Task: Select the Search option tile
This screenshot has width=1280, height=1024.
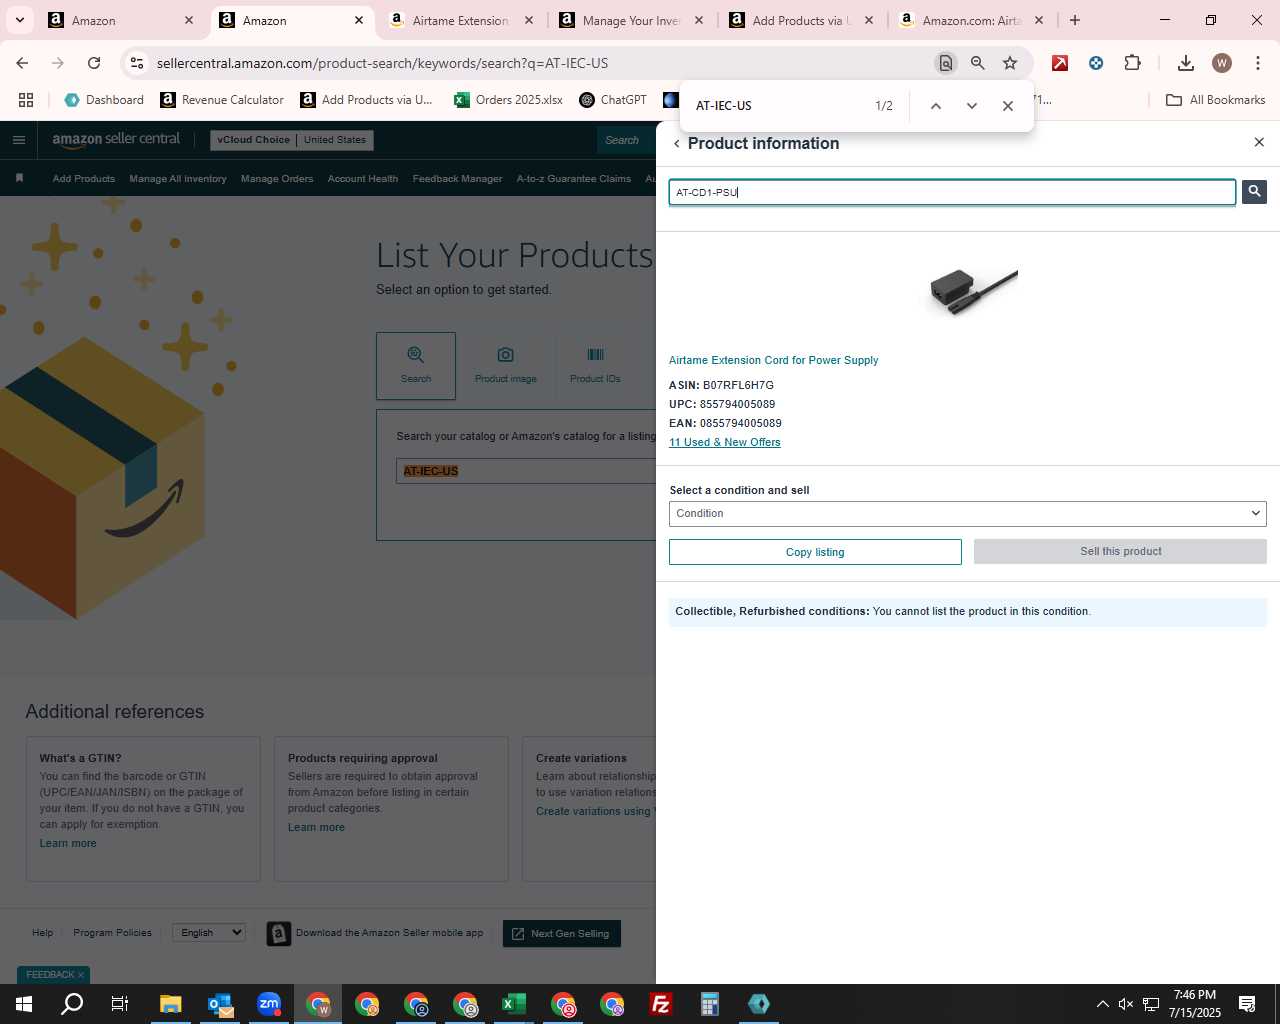Action: coord(416,366)
